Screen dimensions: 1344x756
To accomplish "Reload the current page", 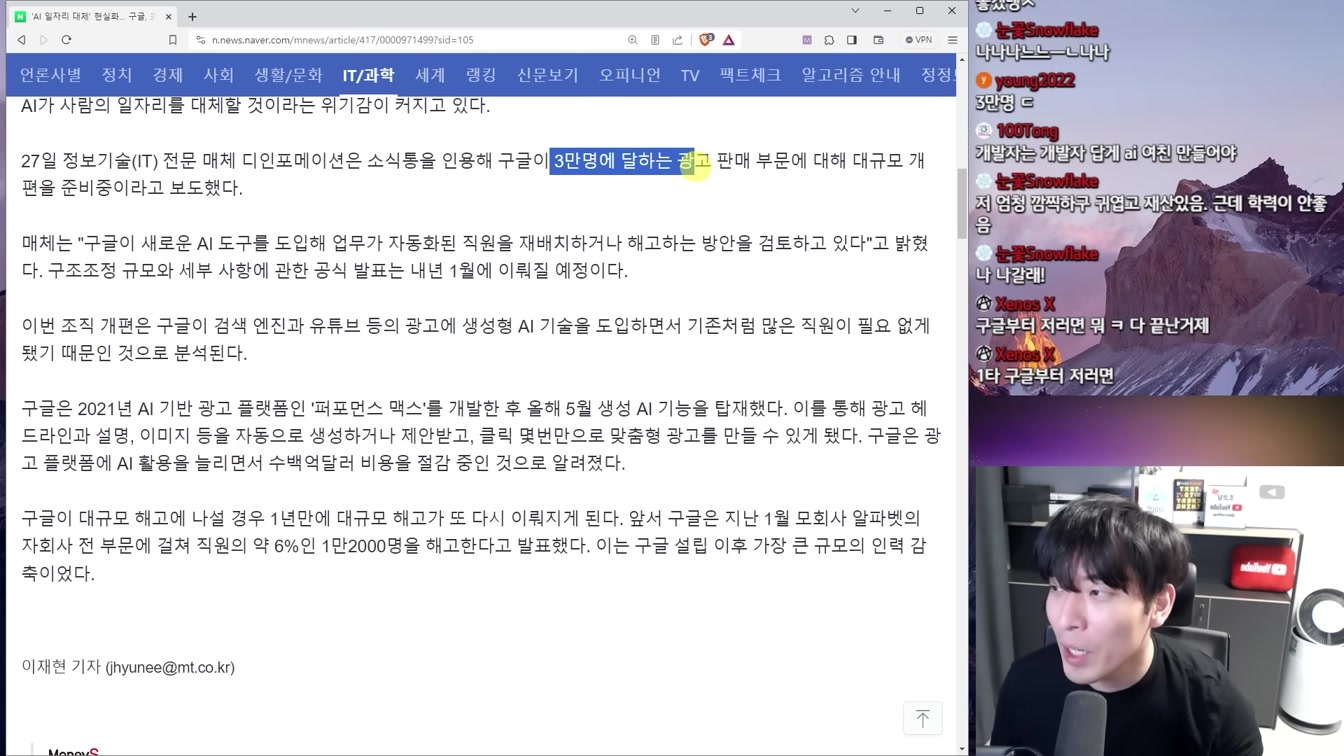I will (x=67, y=40).
